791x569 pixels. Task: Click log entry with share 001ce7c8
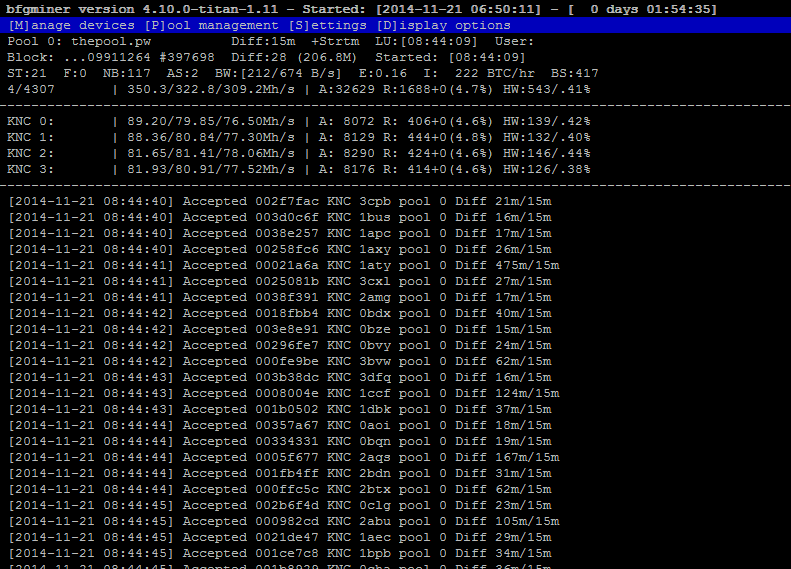[x=280, y=554]
